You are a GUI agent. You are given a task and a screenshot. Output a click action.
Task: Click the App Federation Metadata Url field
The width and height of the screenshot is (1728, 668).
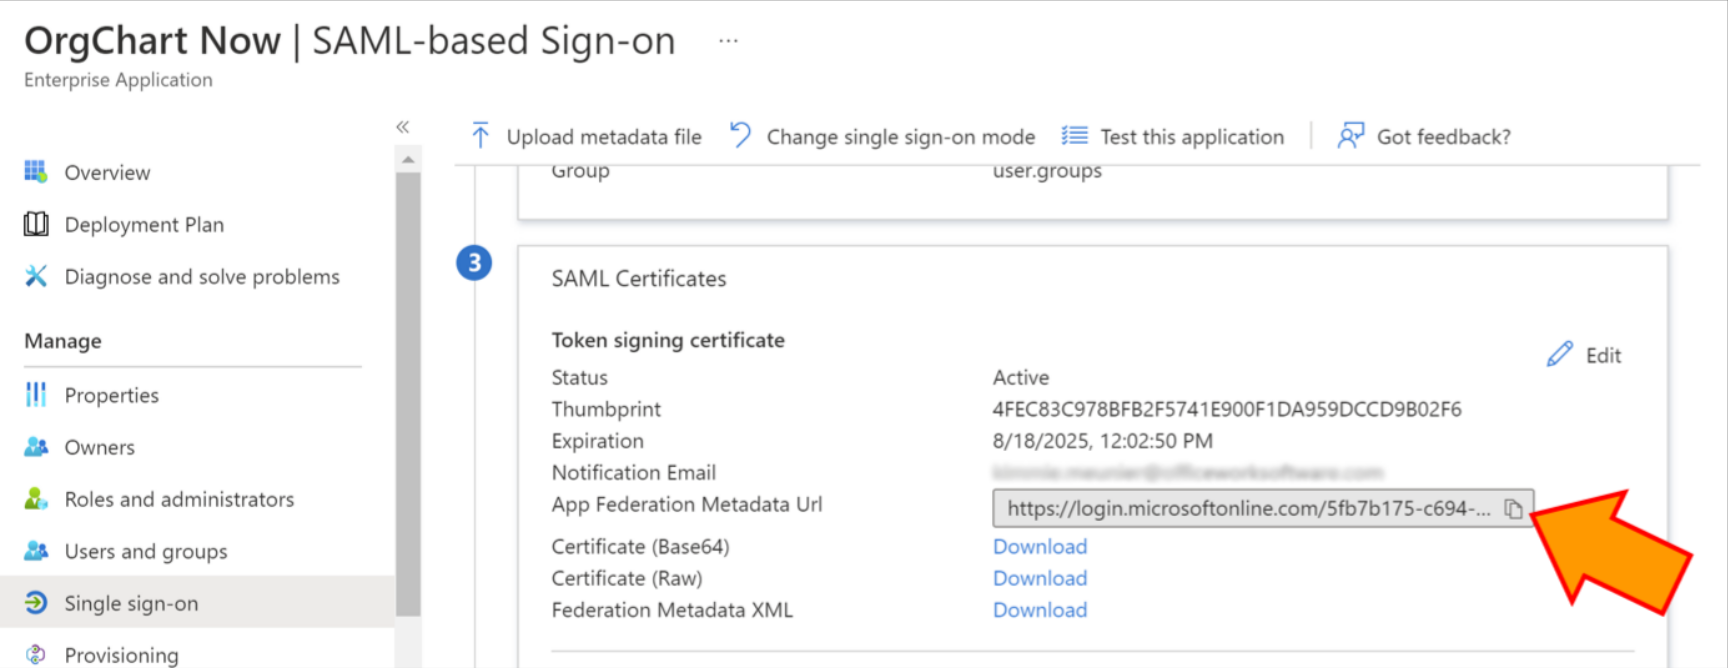coord(1263,508)
